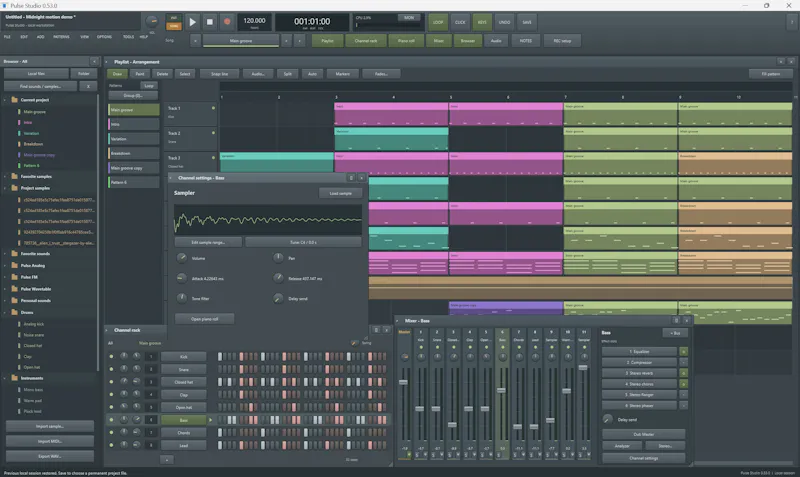Click the Attack knob in Sampler
The image size is (800, 477).
(182, 278)
